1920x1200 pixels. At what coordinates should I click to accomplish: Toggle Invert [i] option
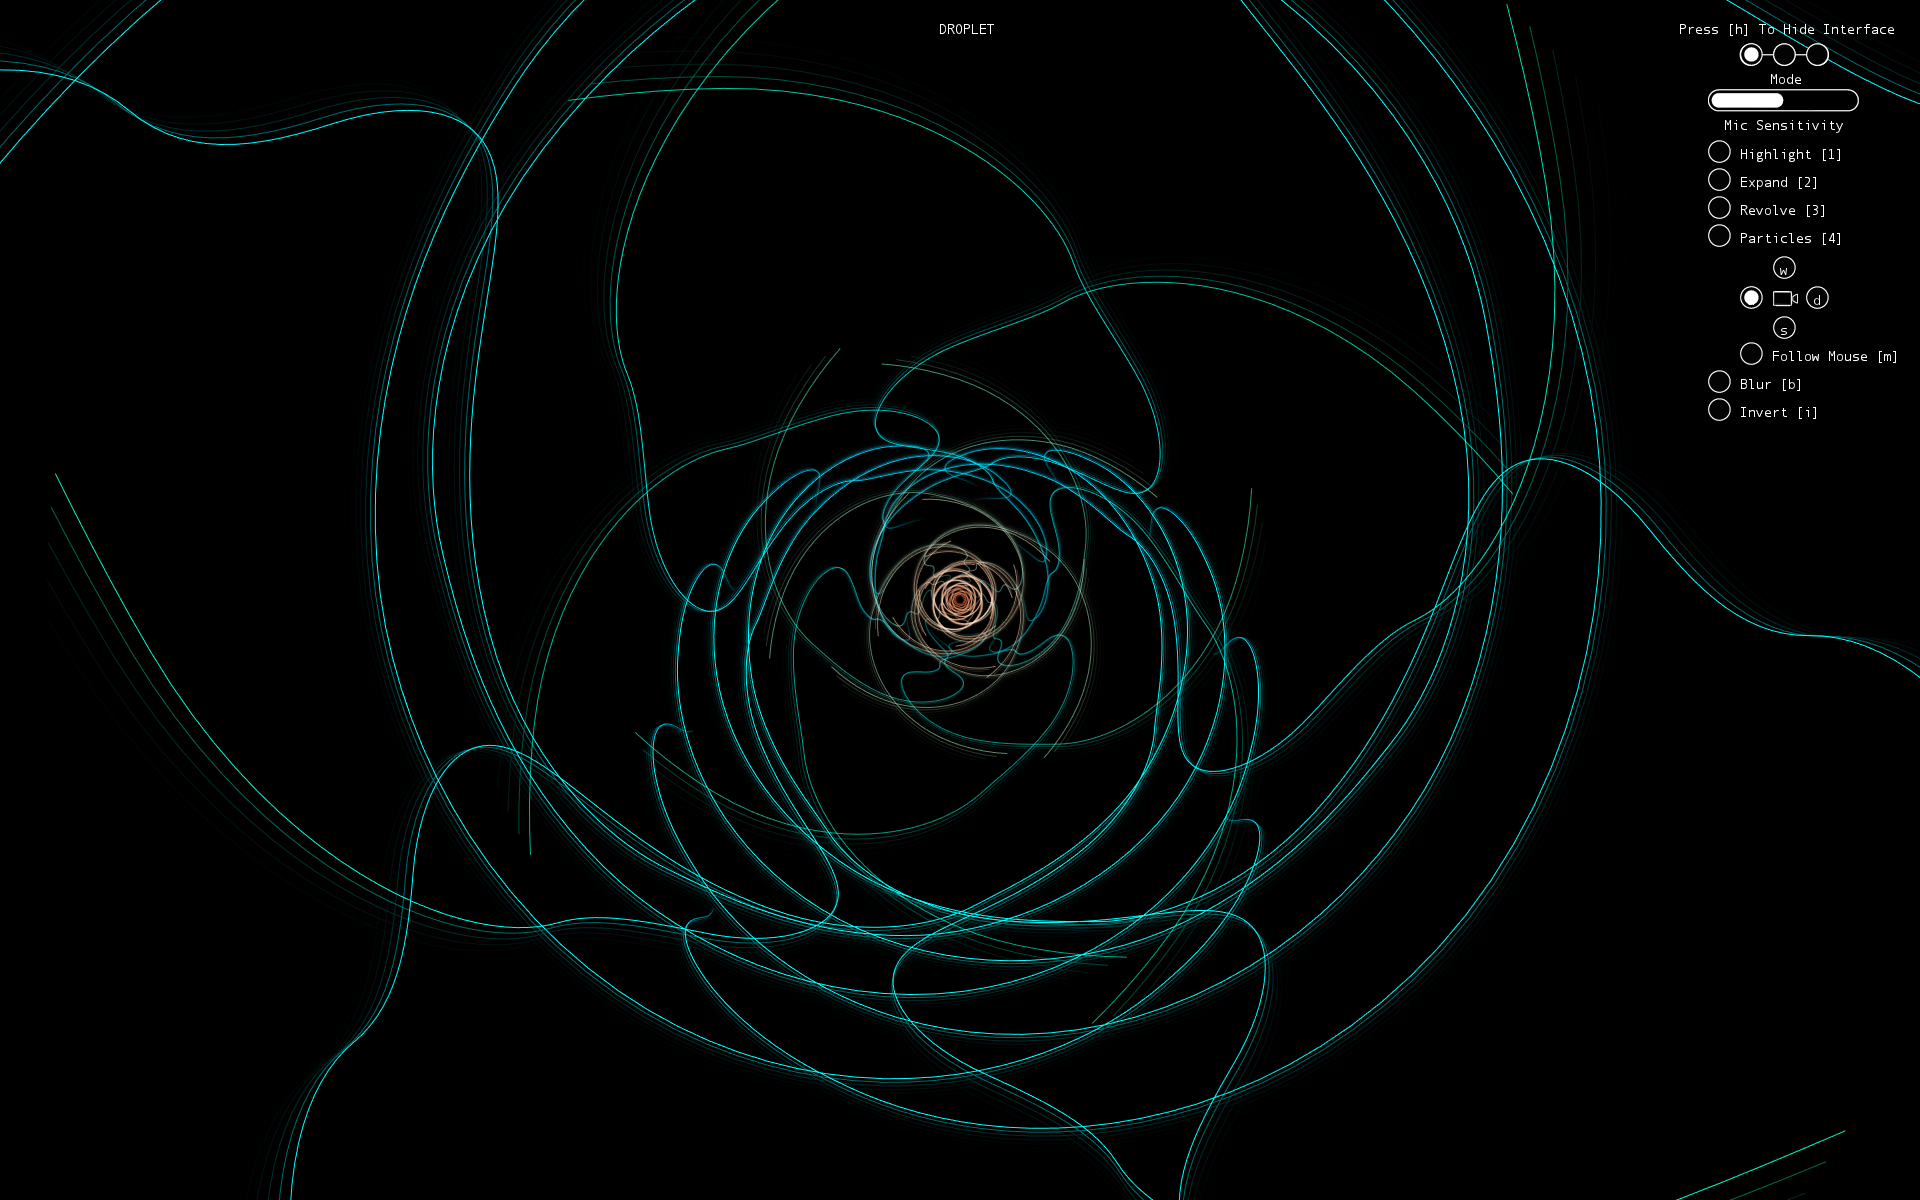coord(1720,412)
